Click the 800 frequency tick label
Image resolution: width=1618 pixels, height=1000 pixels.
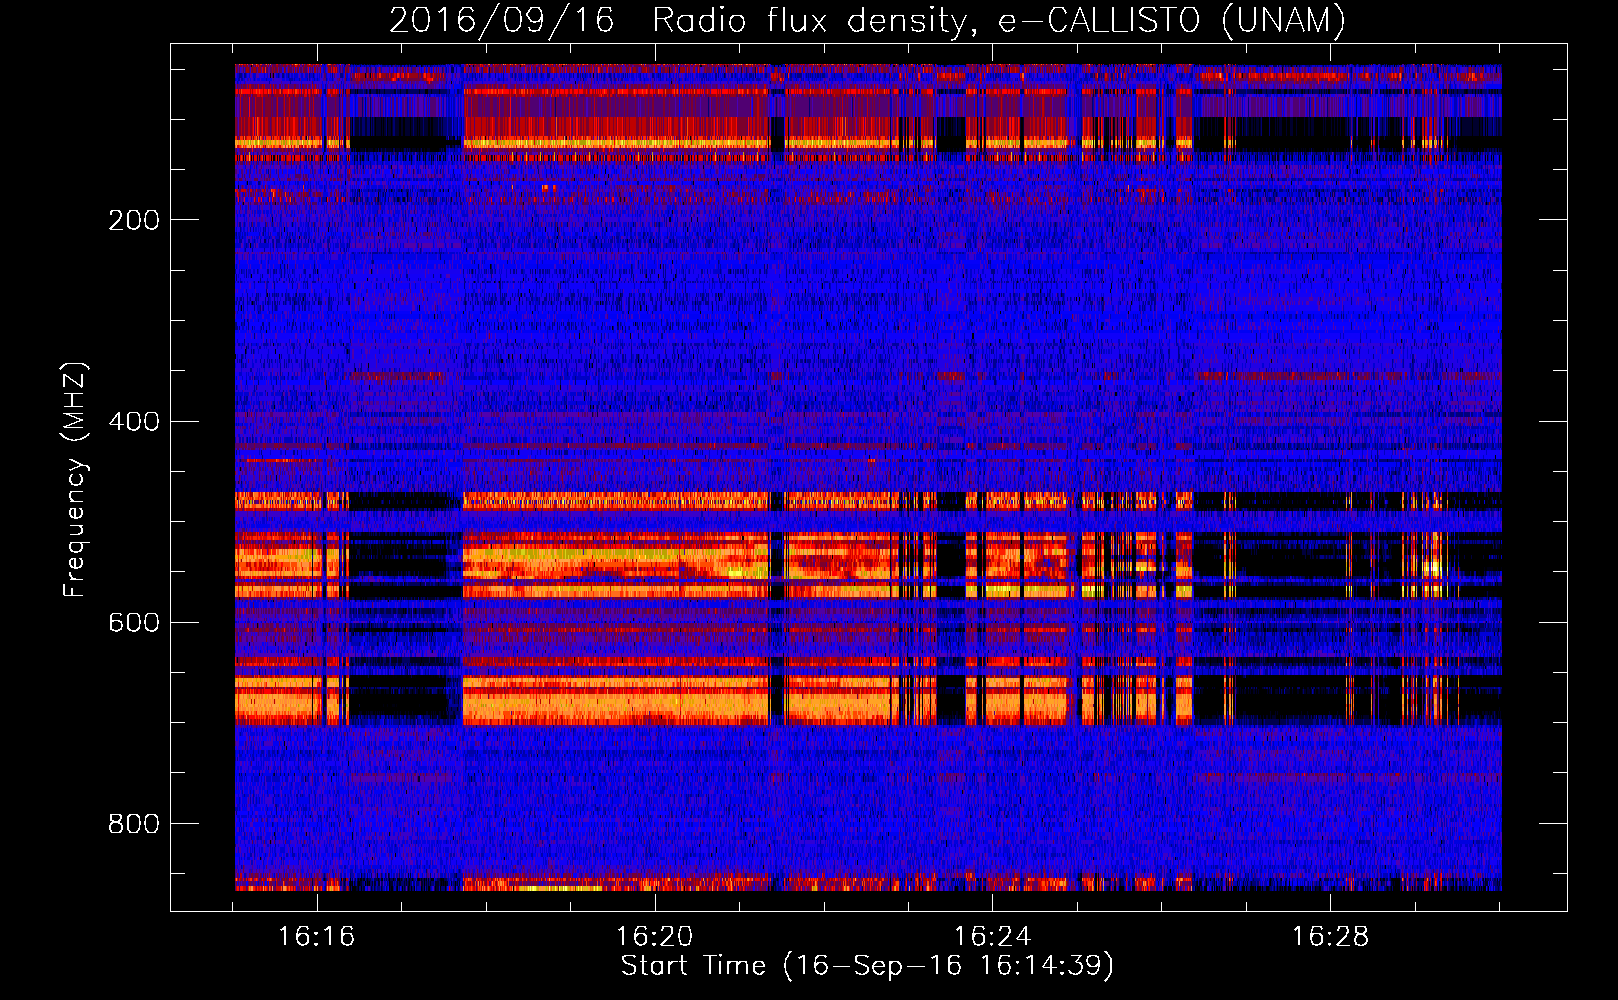(x=134, y=824)
